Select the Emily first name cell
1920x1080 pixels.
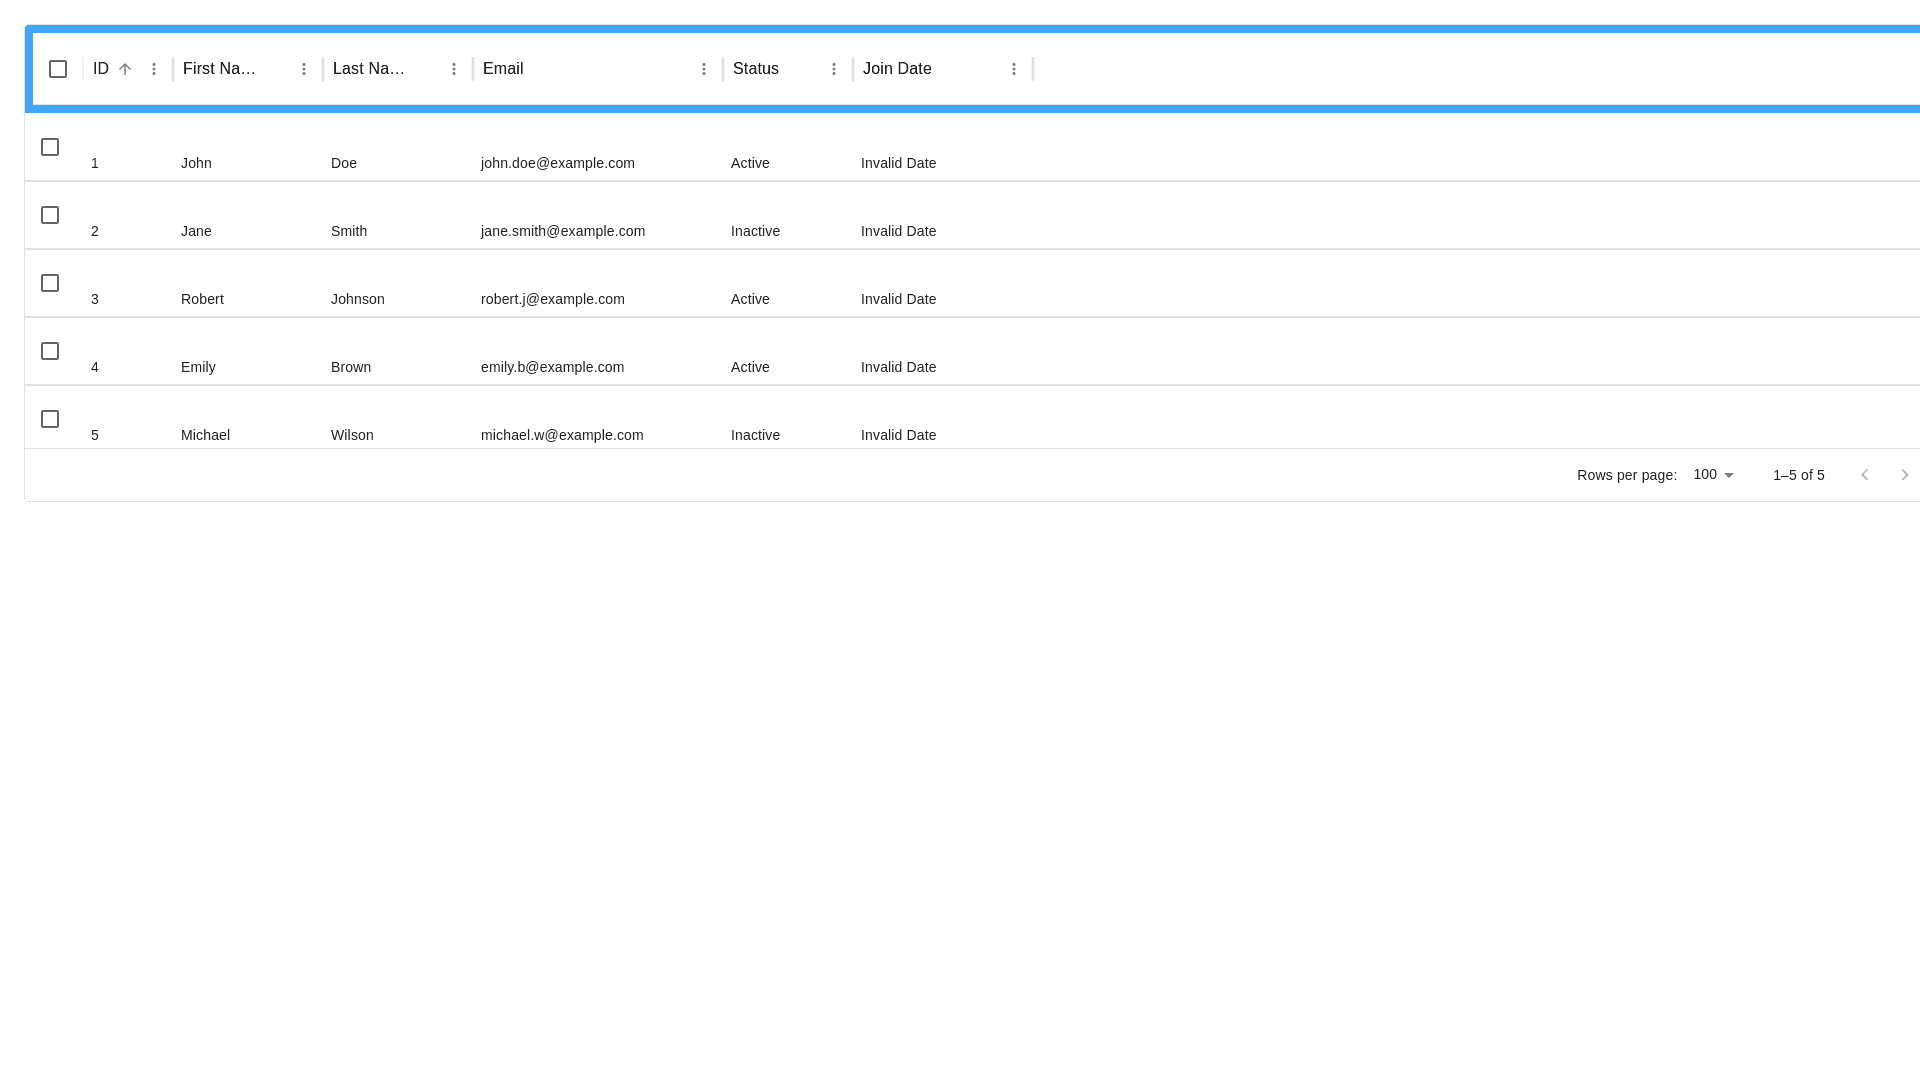click(x=198, y=367)
